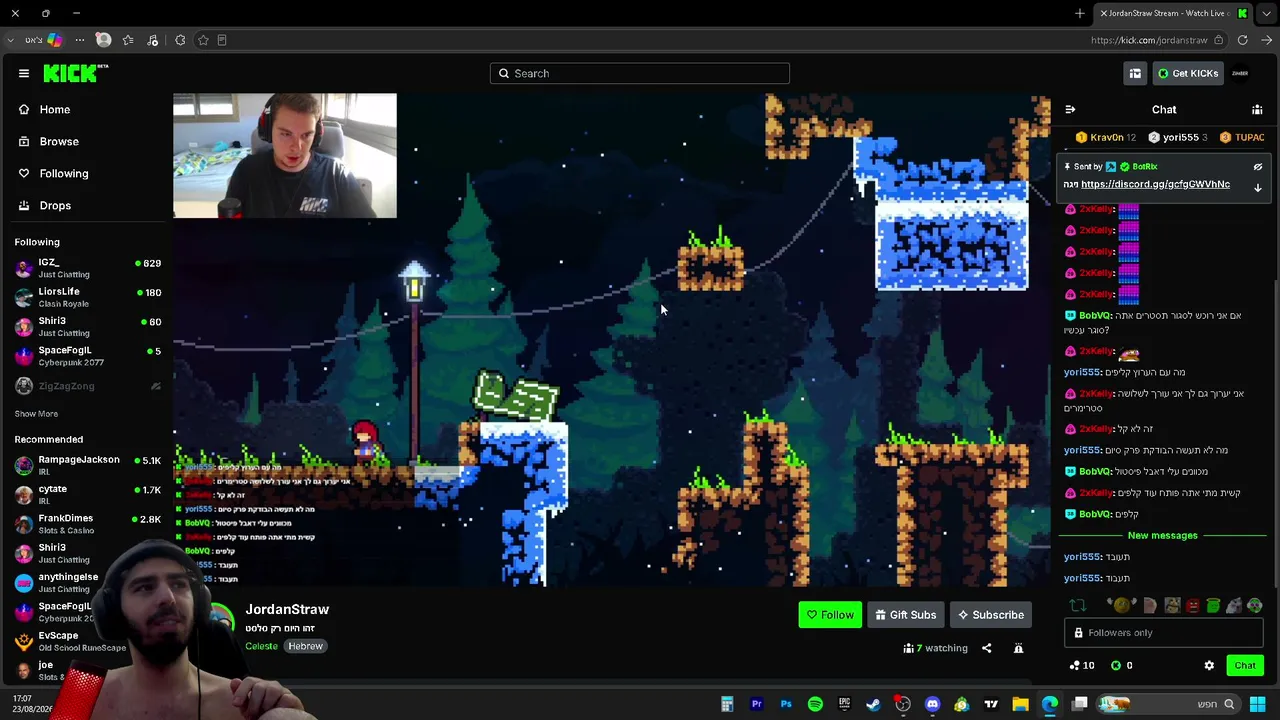Open the user profile avatar menu
1280x720 pixels.
pyautogui.click(x=1240, y=73)
